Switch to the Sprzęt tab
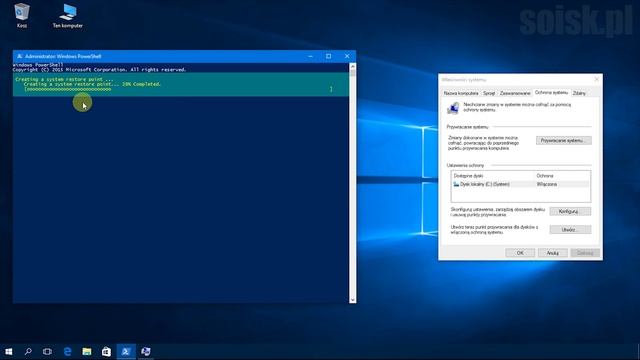Screen dimensions: 640x360 [x=489, y=93]
